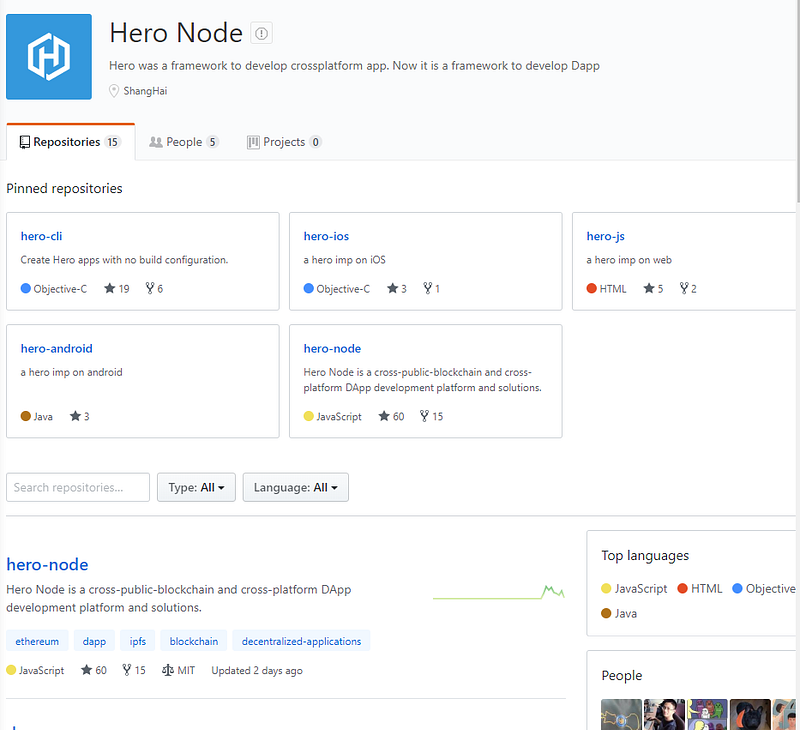Select the dapp topic tag

pos(94,641)
